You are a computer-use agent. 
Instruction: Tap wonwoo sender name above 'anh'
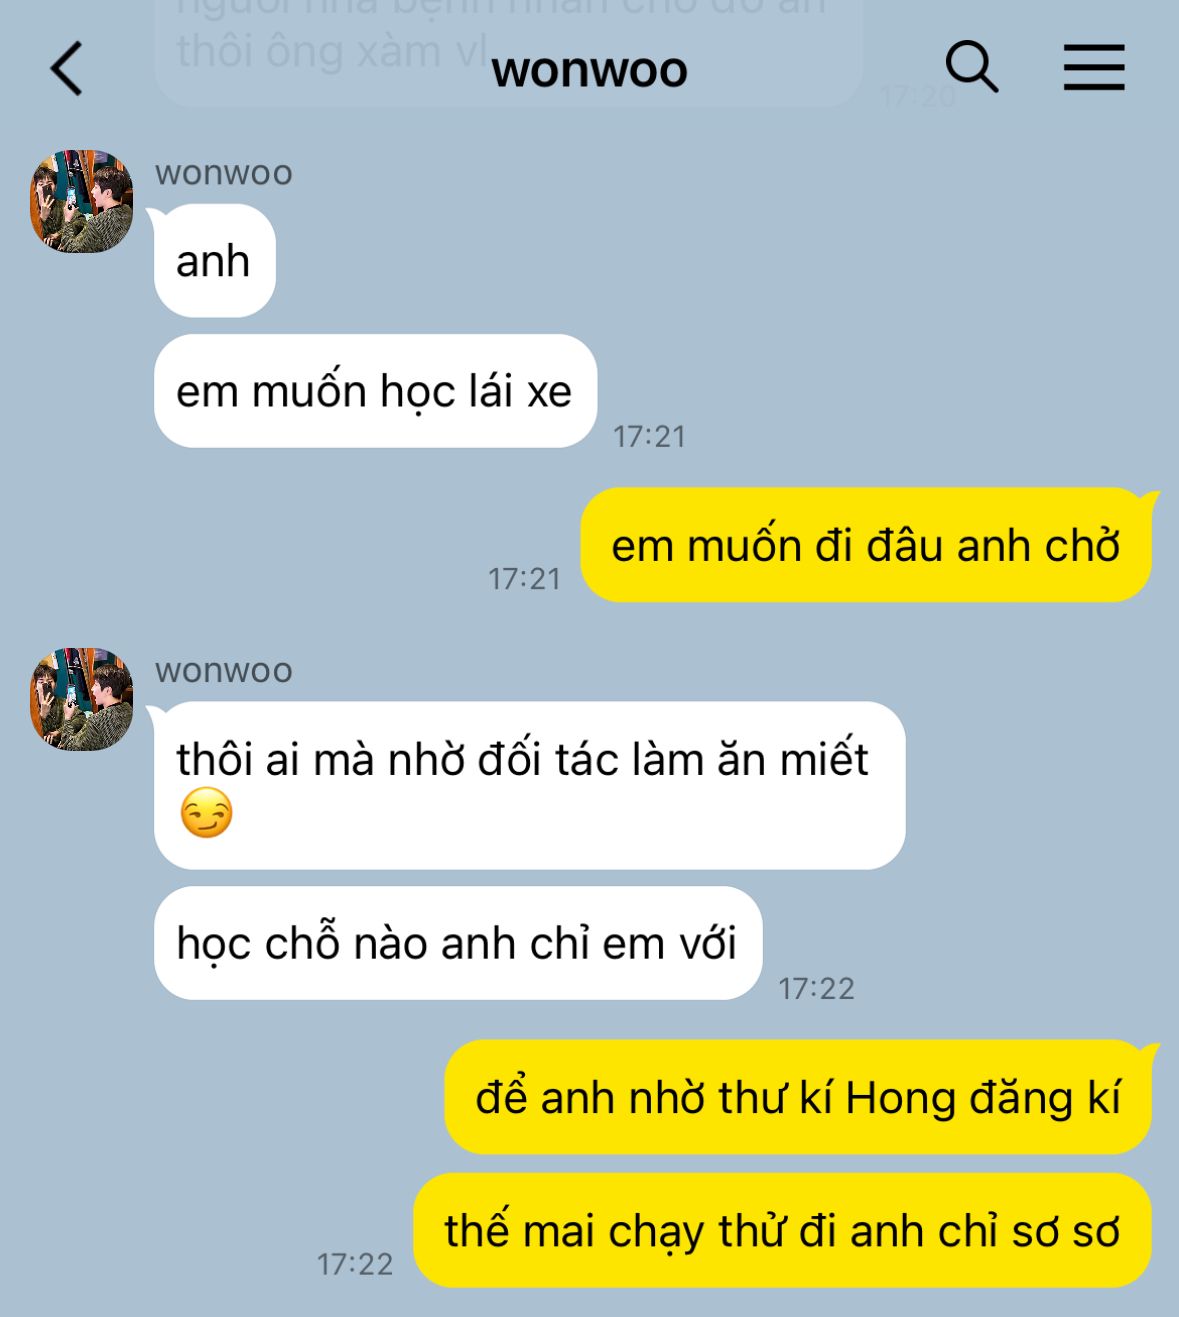[x=224, y=173]
